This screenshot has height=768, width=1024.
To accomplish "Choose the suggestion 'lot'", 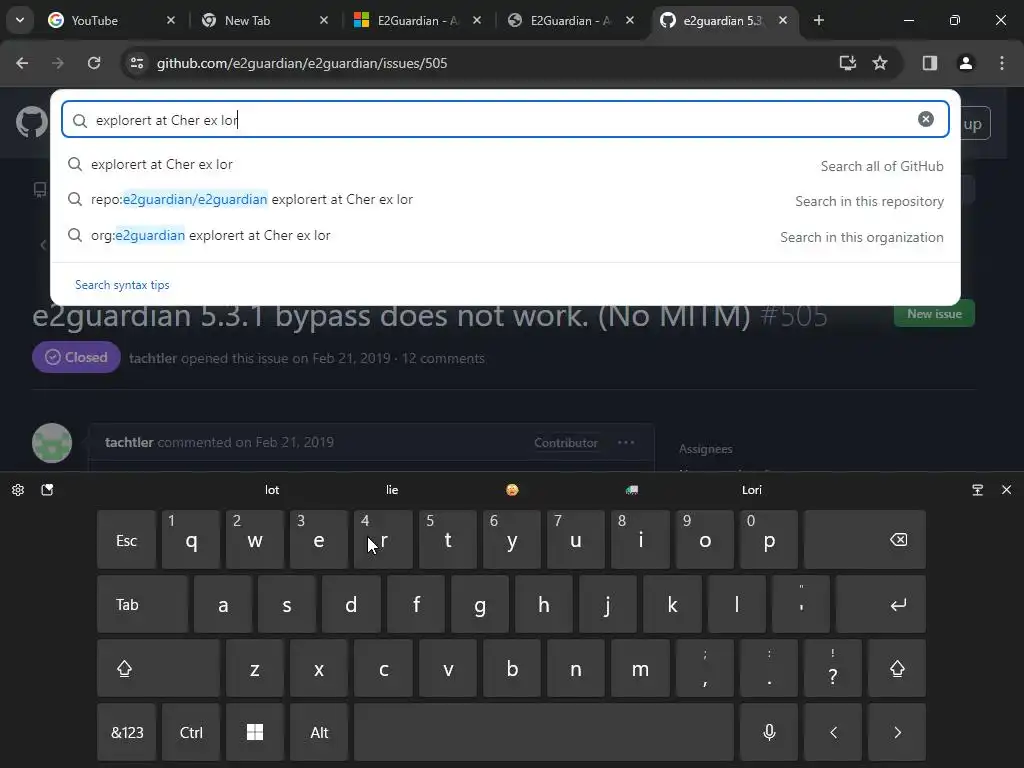I will click(272, 490).
